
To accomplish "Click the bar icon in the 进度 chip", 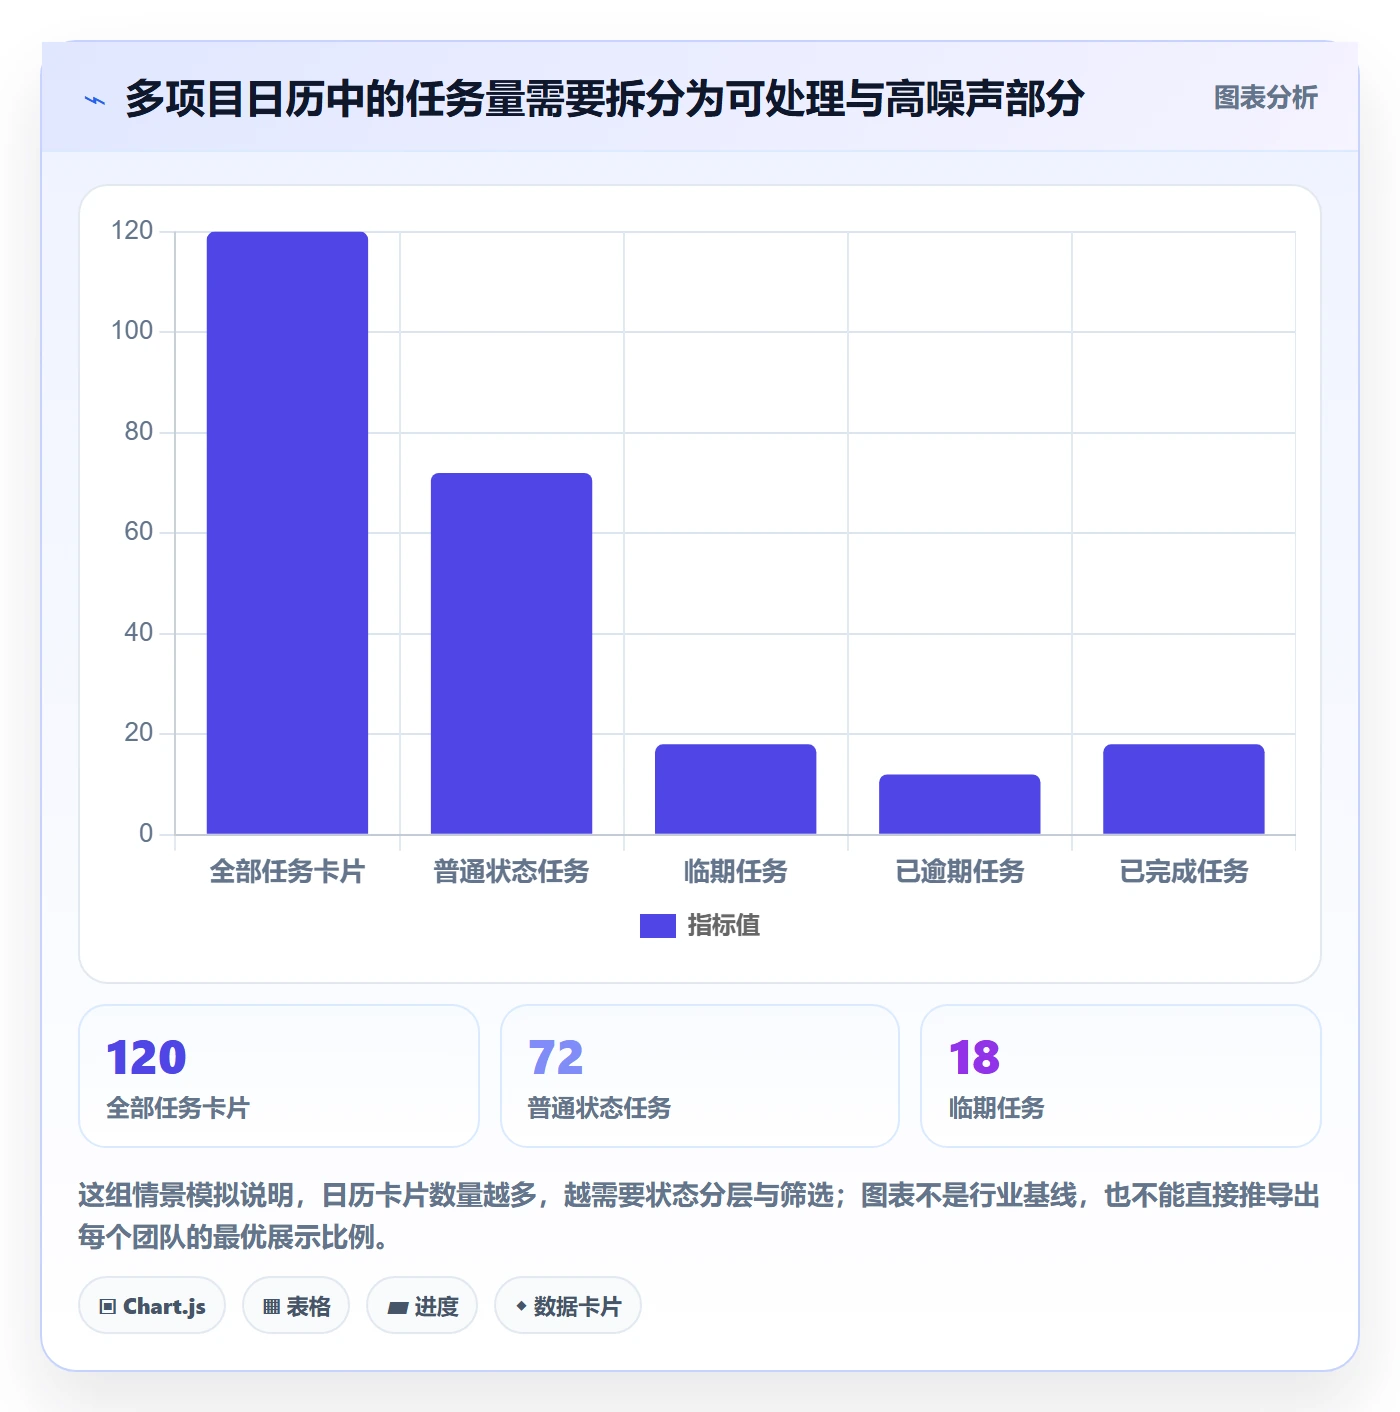I will point(397,1308).
